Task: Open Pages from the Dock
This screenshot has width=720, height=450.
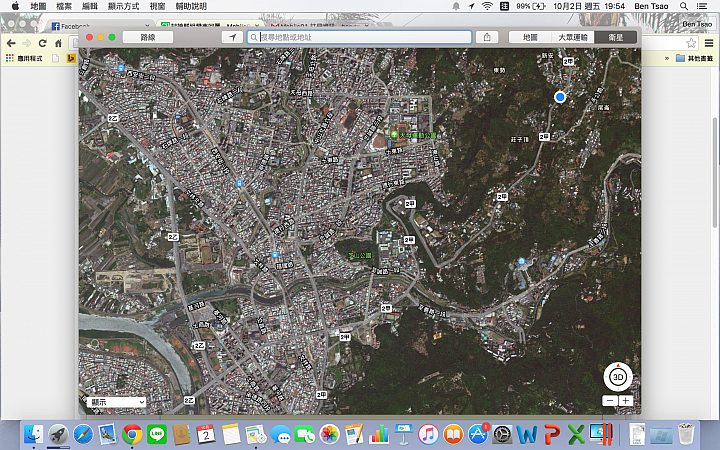Action: click(354, 434)
